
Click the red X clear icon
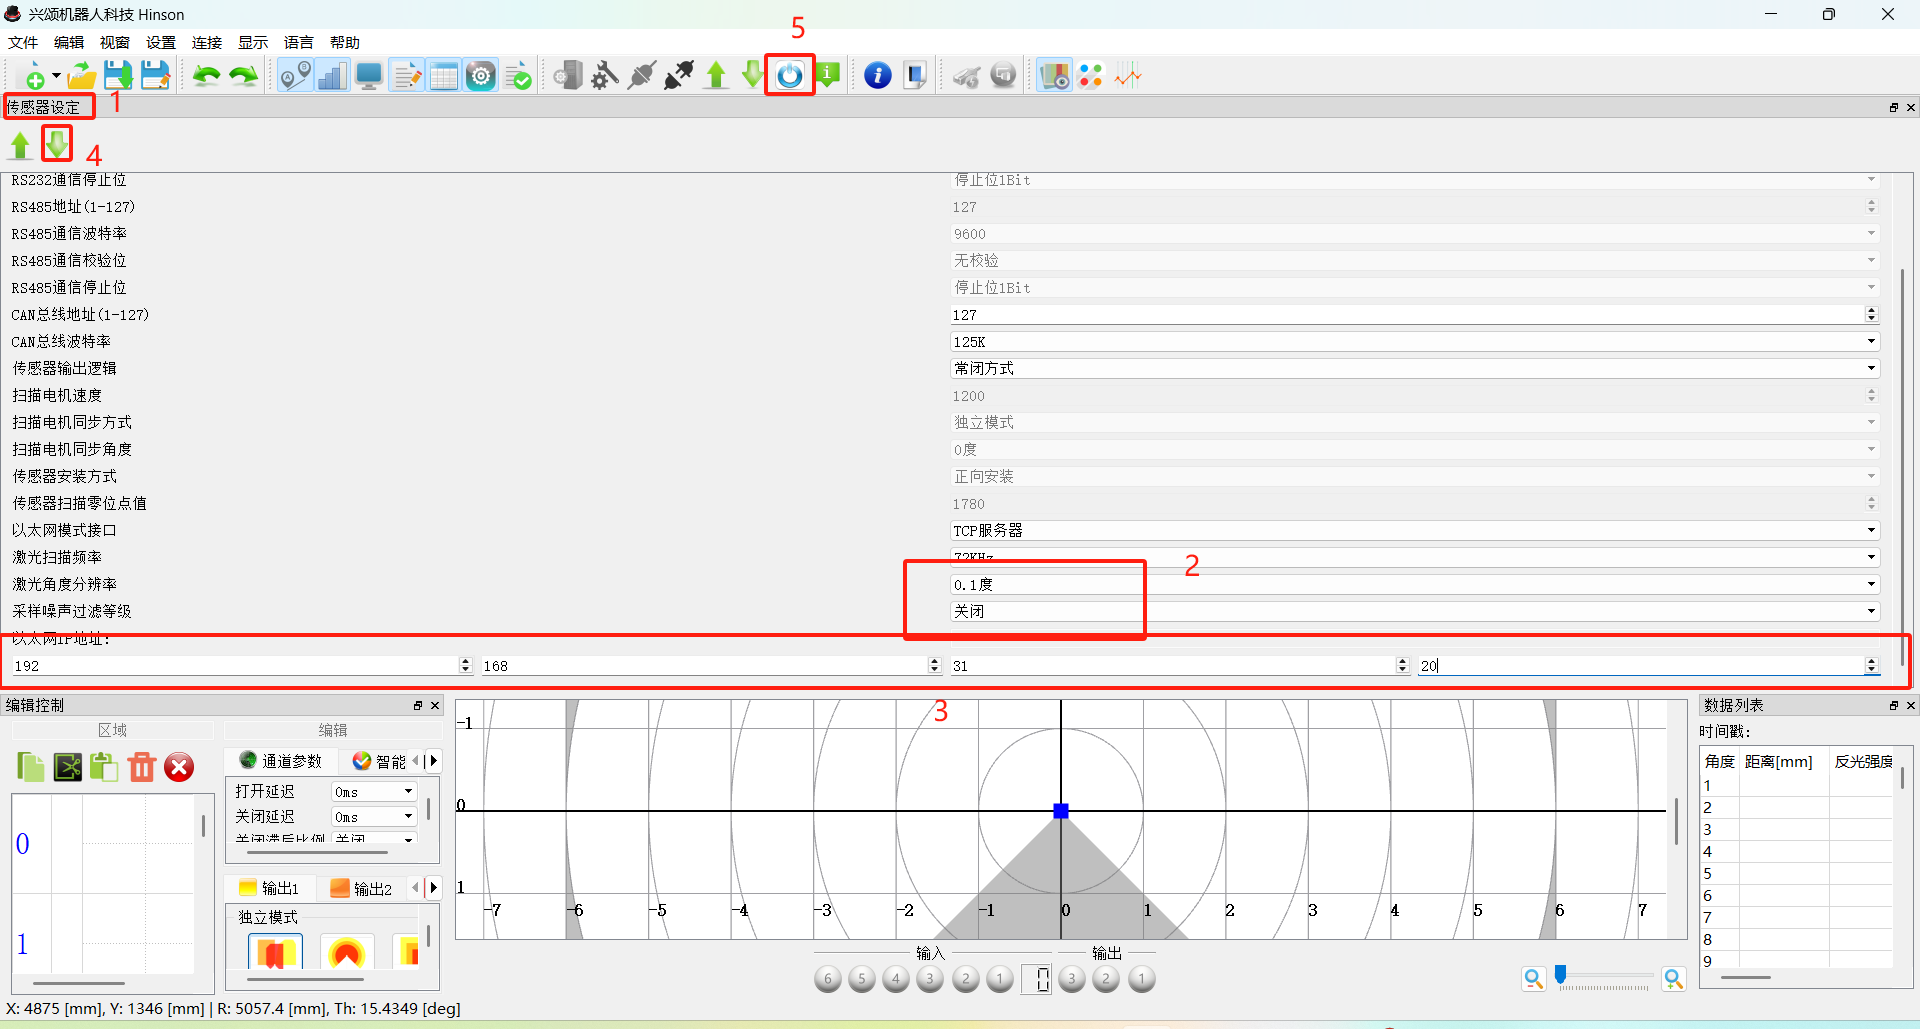(x=179, y=767)
